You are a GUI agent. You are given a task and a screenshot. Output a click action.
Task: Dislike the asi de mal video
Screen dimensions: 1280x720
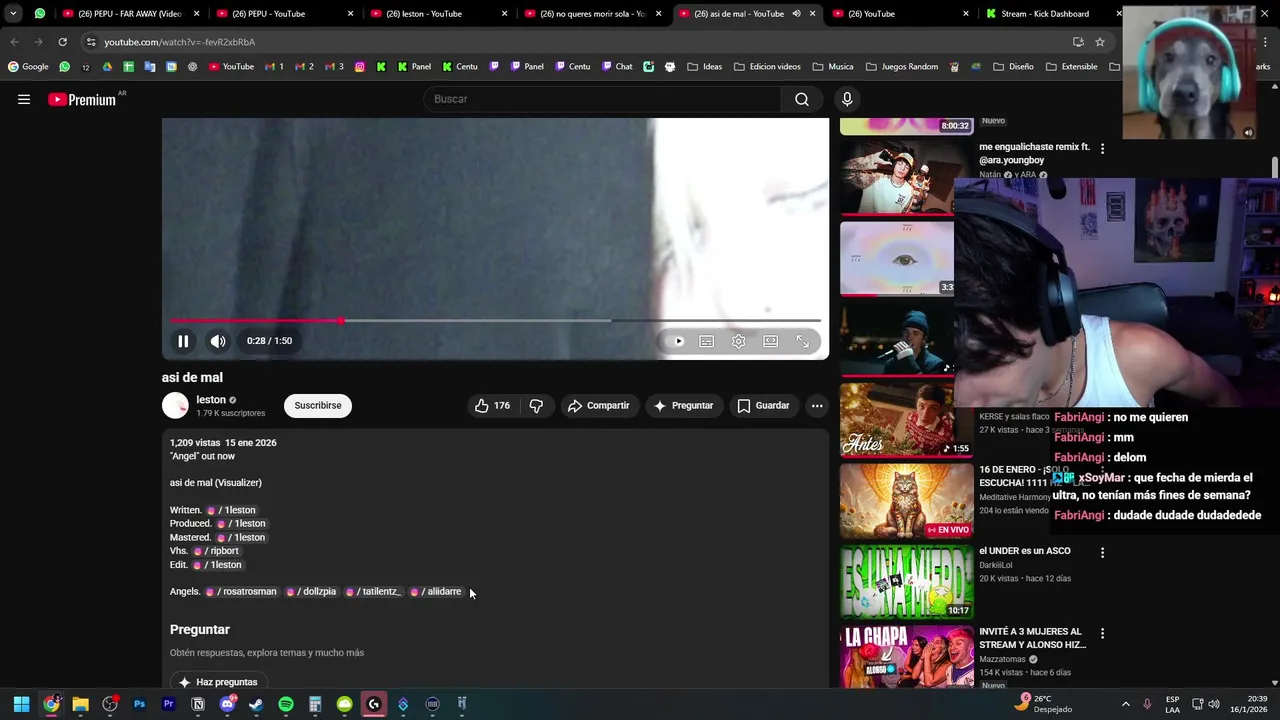[536, 406]
